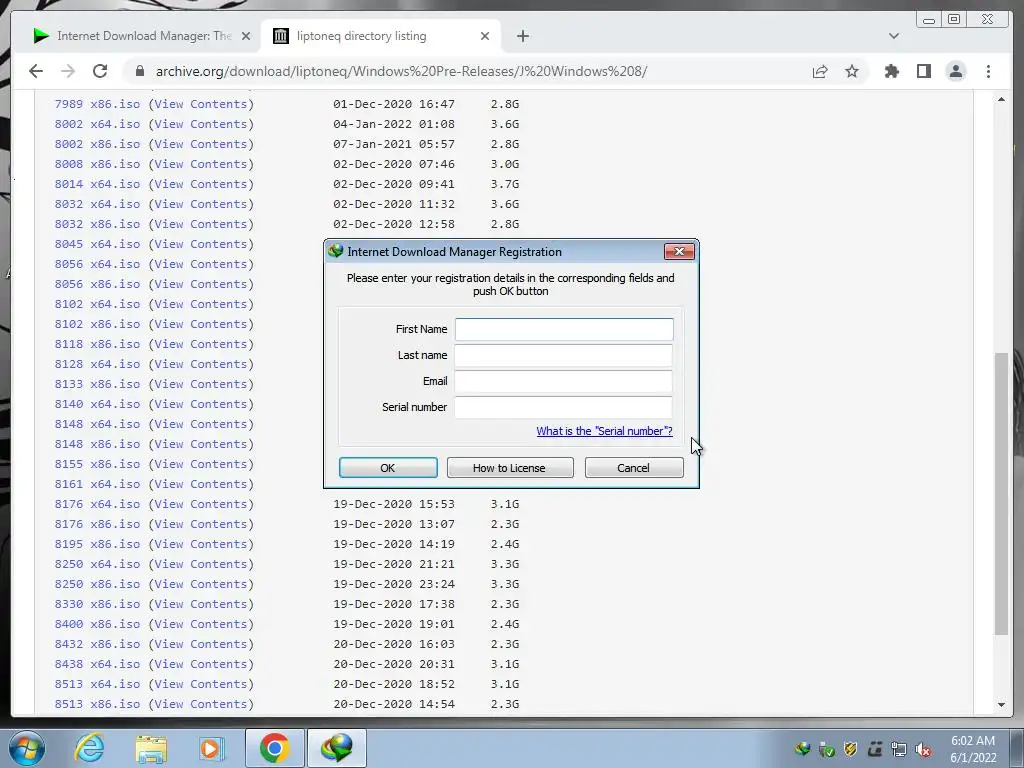1024x768 pixels.
Task: Click the page vertical scrollbar thumb
Action: coord(1001,493)
